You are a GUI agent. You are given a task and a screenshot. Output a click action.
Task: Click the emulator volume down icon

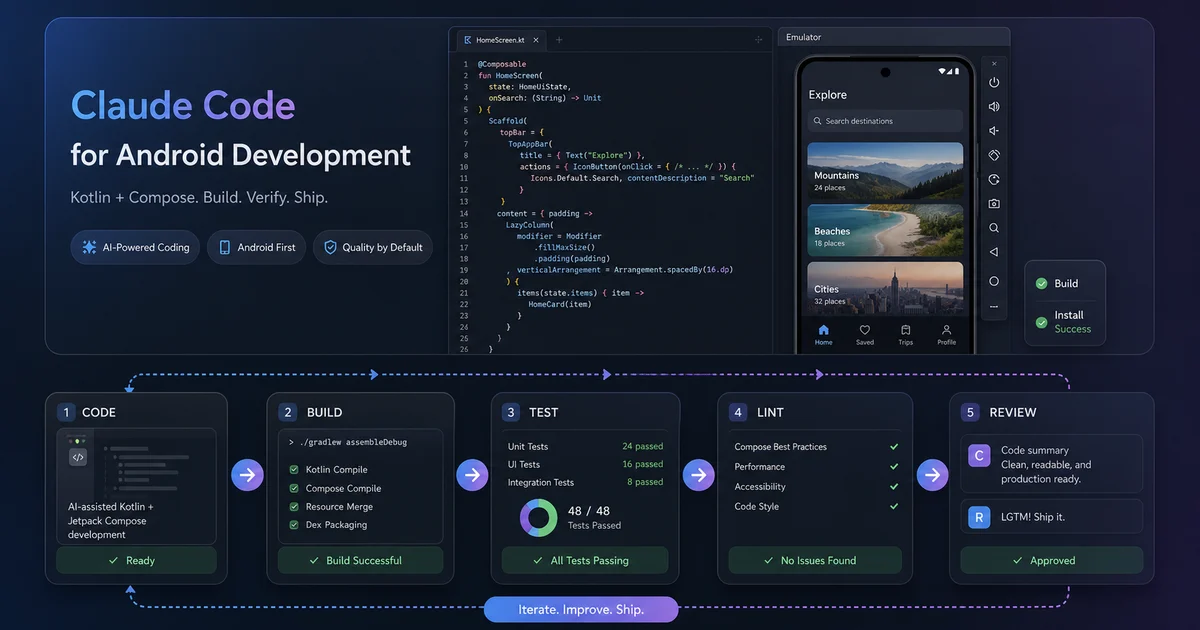[x=994, y=131]
